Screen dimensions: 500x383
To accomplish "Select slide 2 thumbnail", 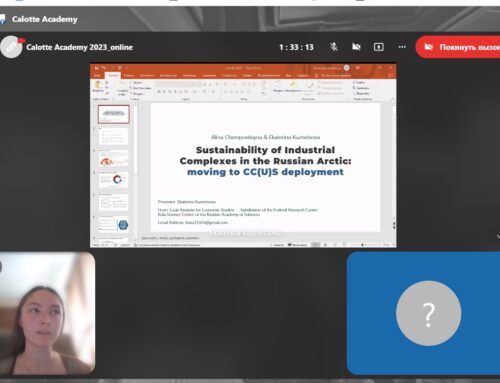I will click(113, 136).
